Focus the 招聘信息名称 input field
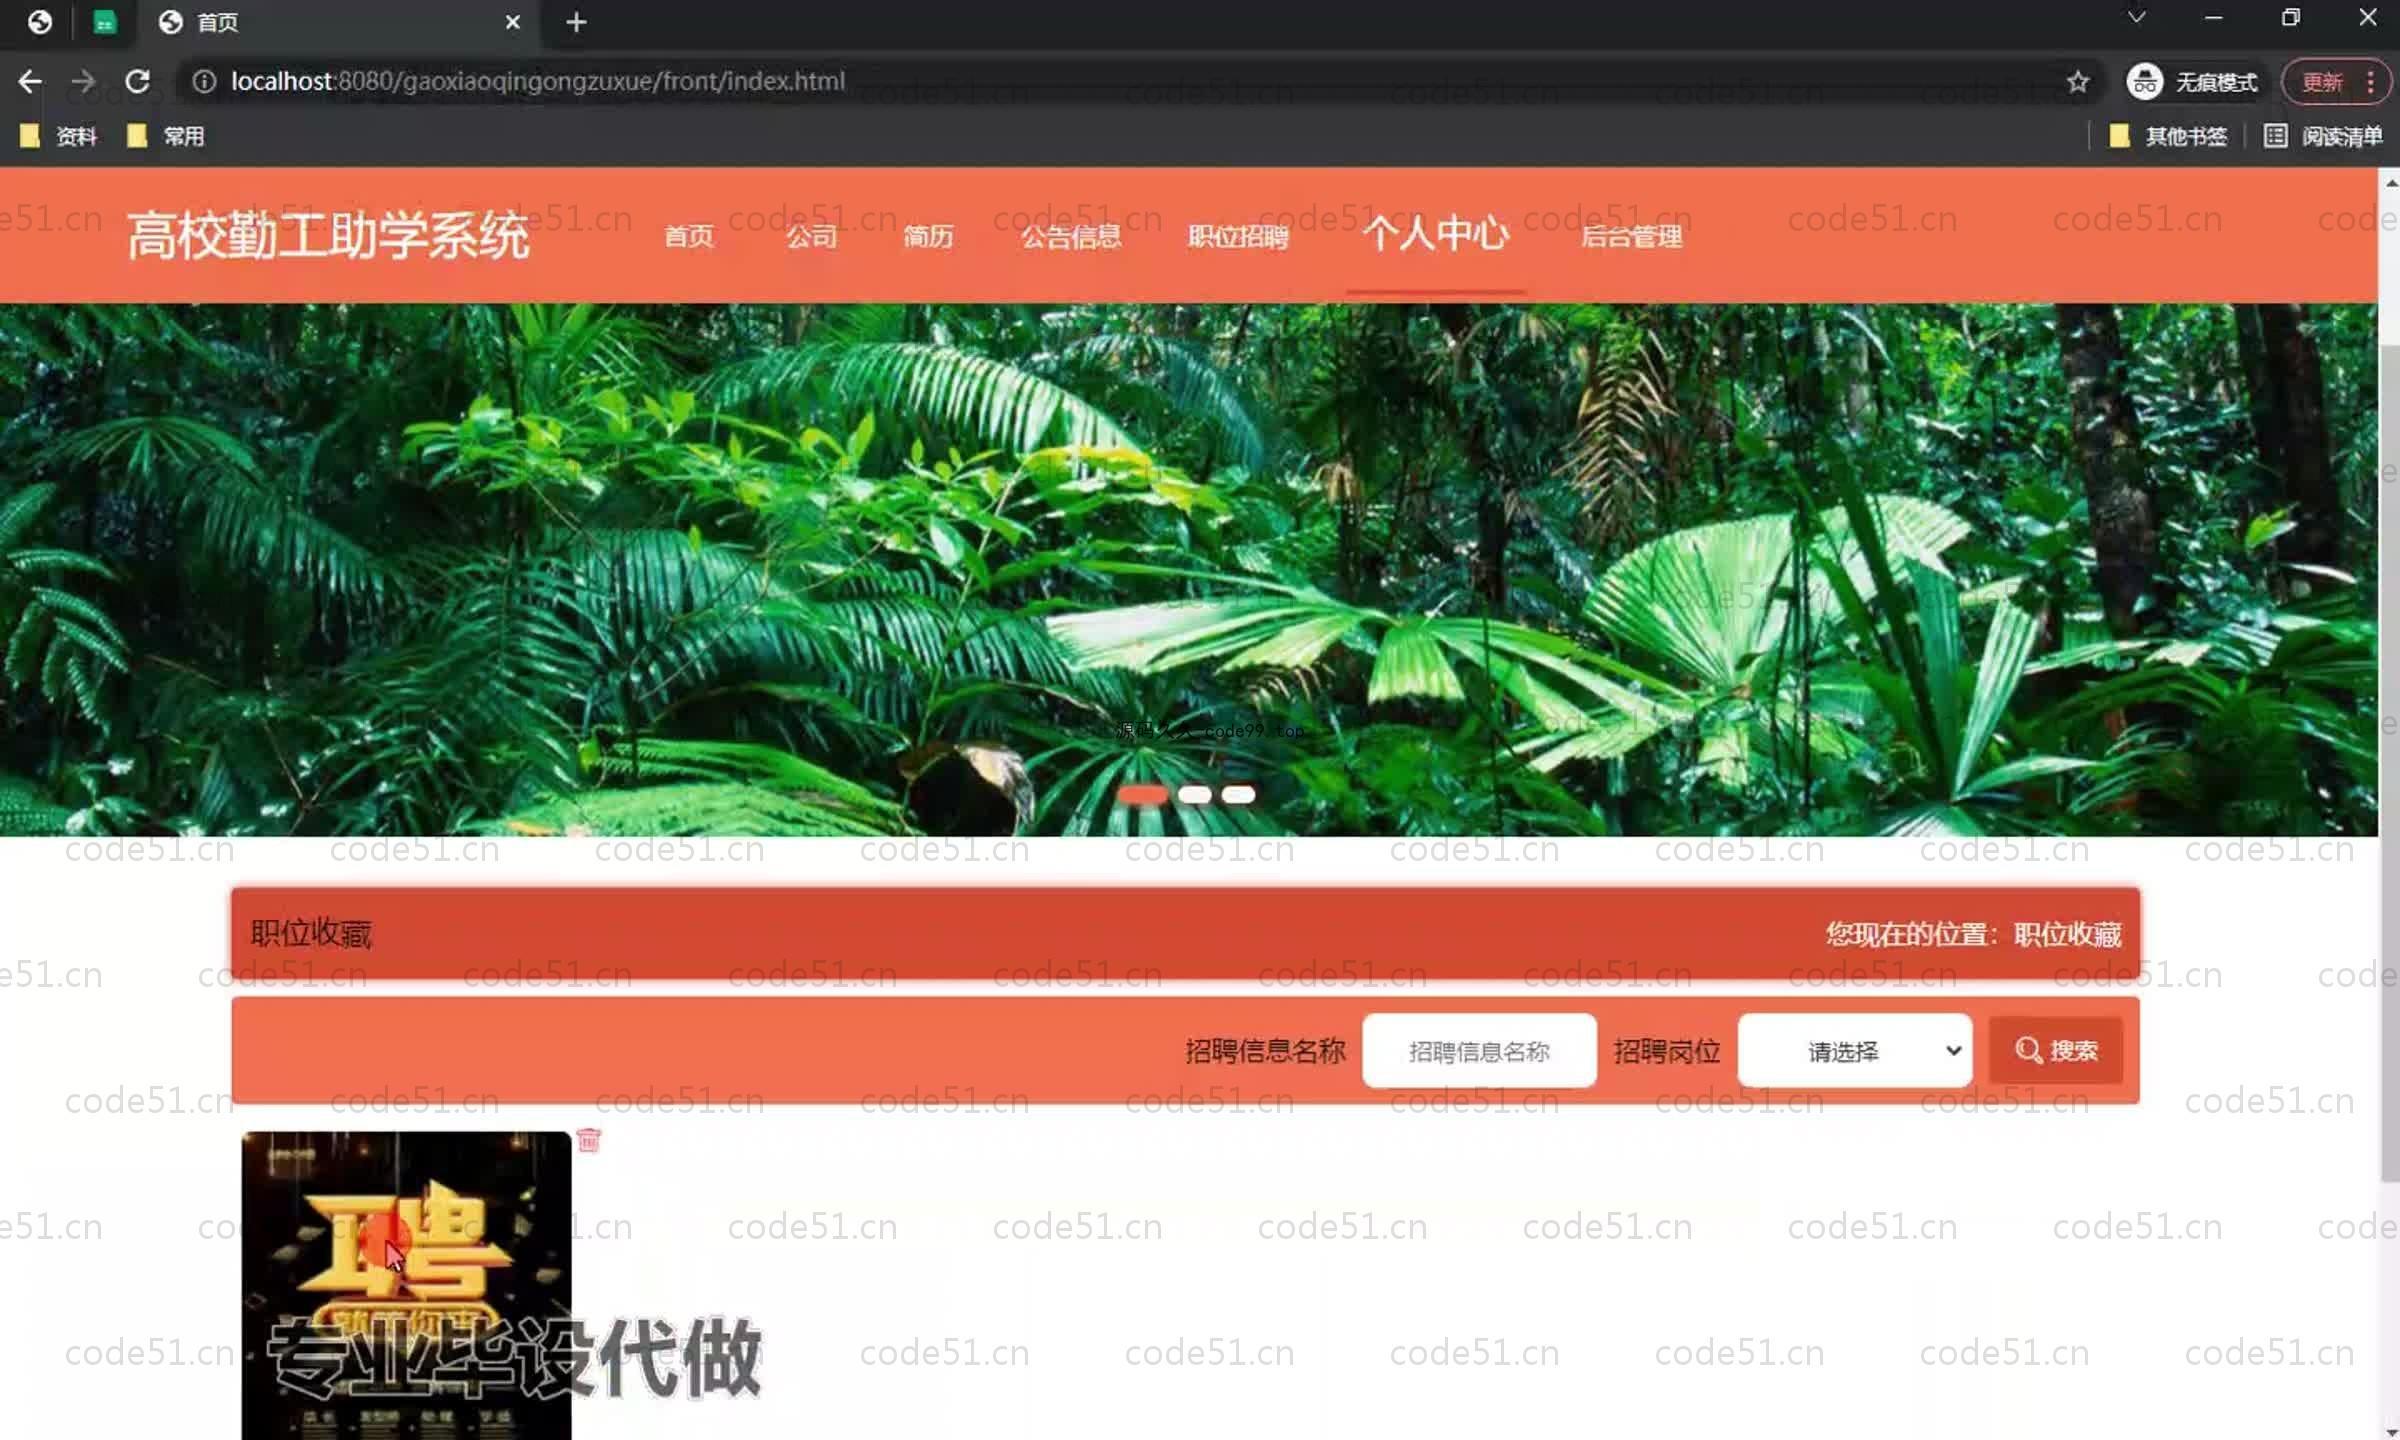The image size is (2400, 1440). pyautogui.click(x=1479, y=1051)
